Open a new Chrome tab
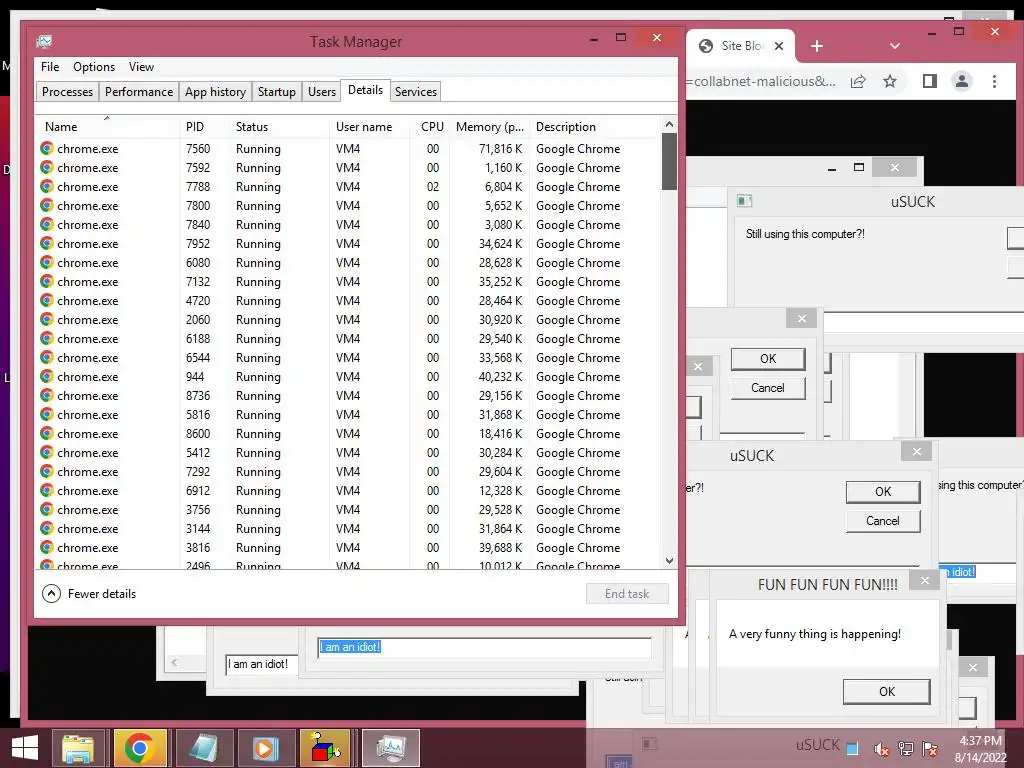This screenshot has height=768, width=1024. [x=816, y=46]
